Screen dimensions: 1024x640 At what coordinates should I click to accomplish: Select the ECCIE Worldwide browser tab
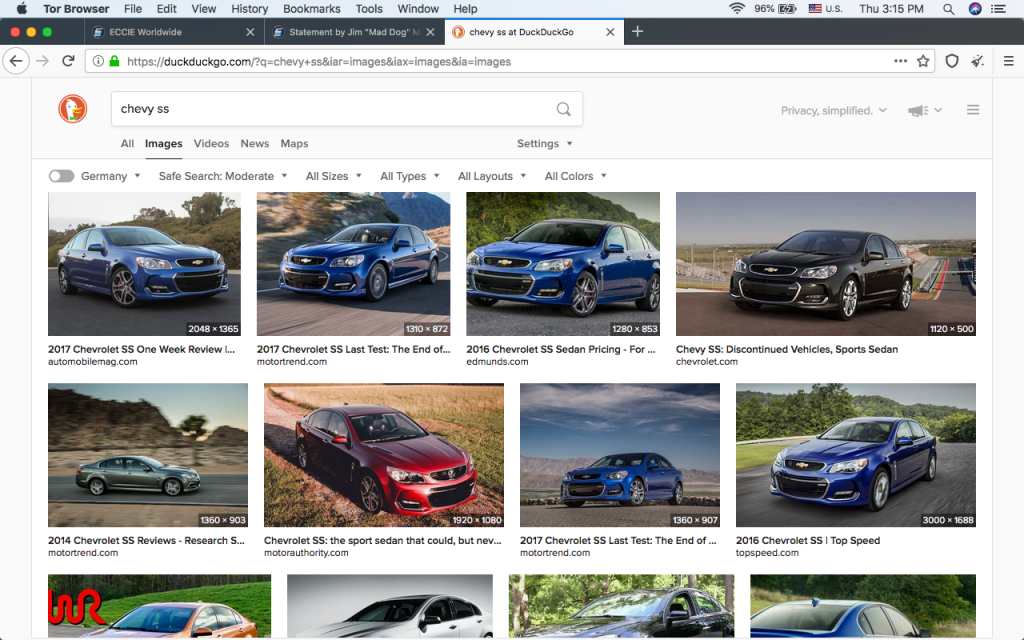coord(174,32)
